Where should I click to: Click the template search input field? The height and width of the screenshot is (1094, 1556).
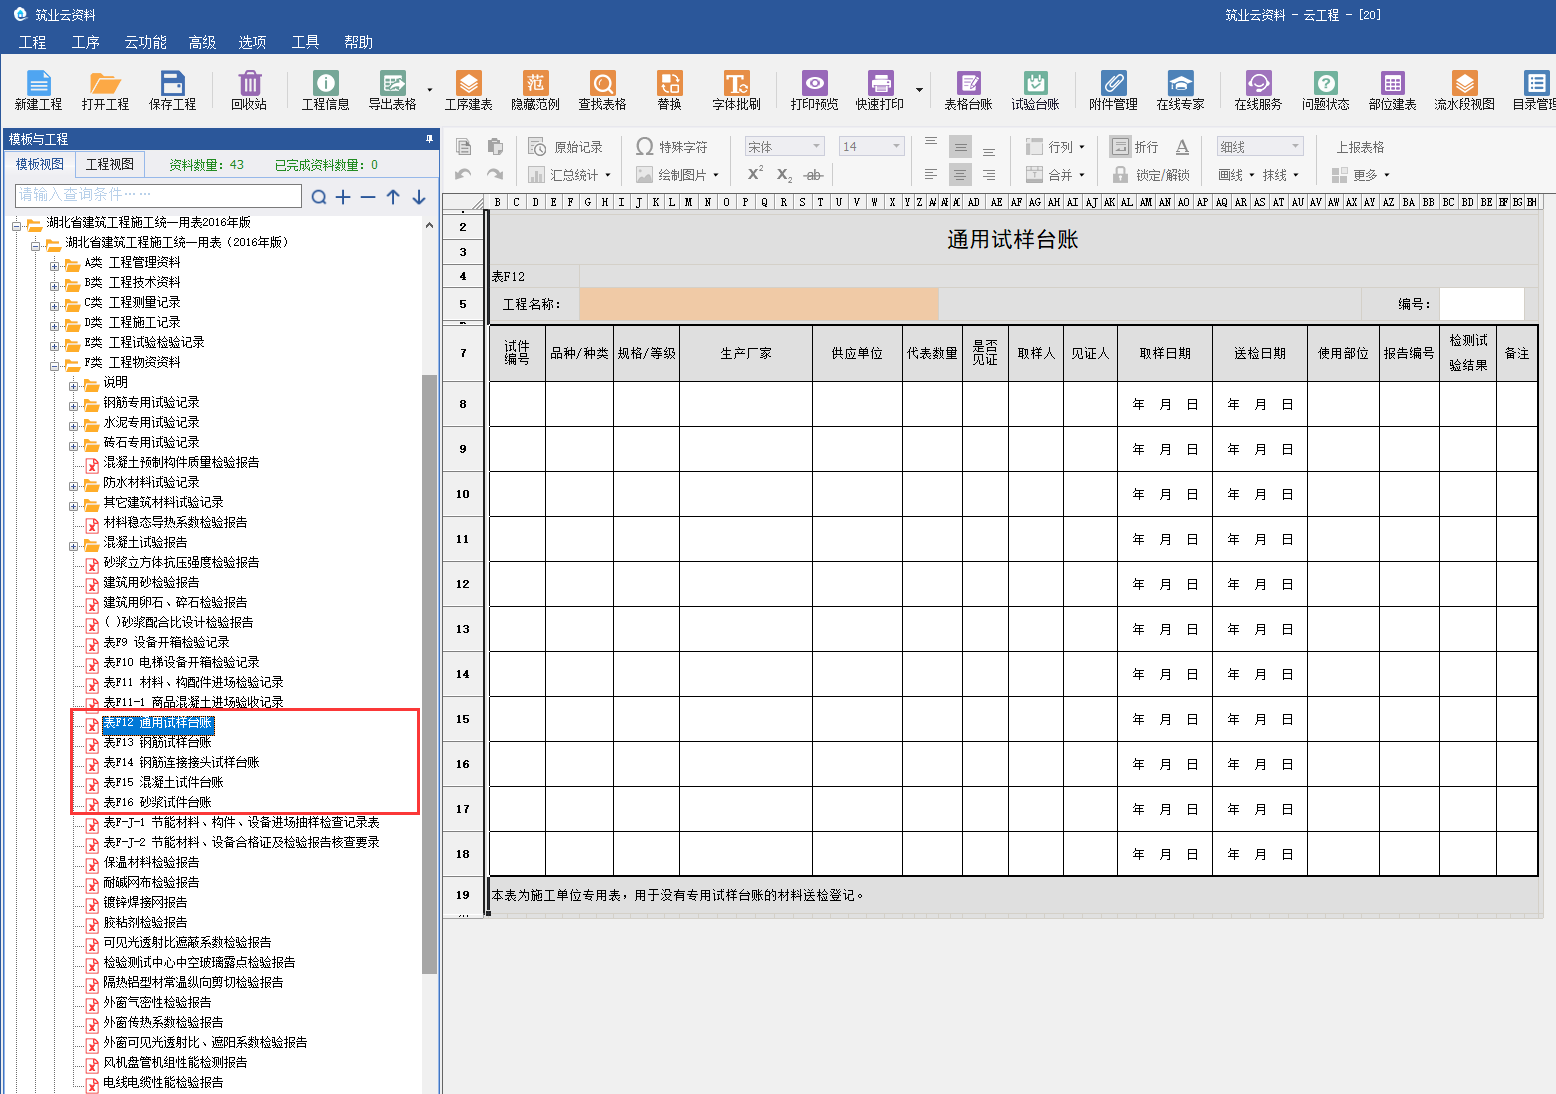click(x=158, y=195)
